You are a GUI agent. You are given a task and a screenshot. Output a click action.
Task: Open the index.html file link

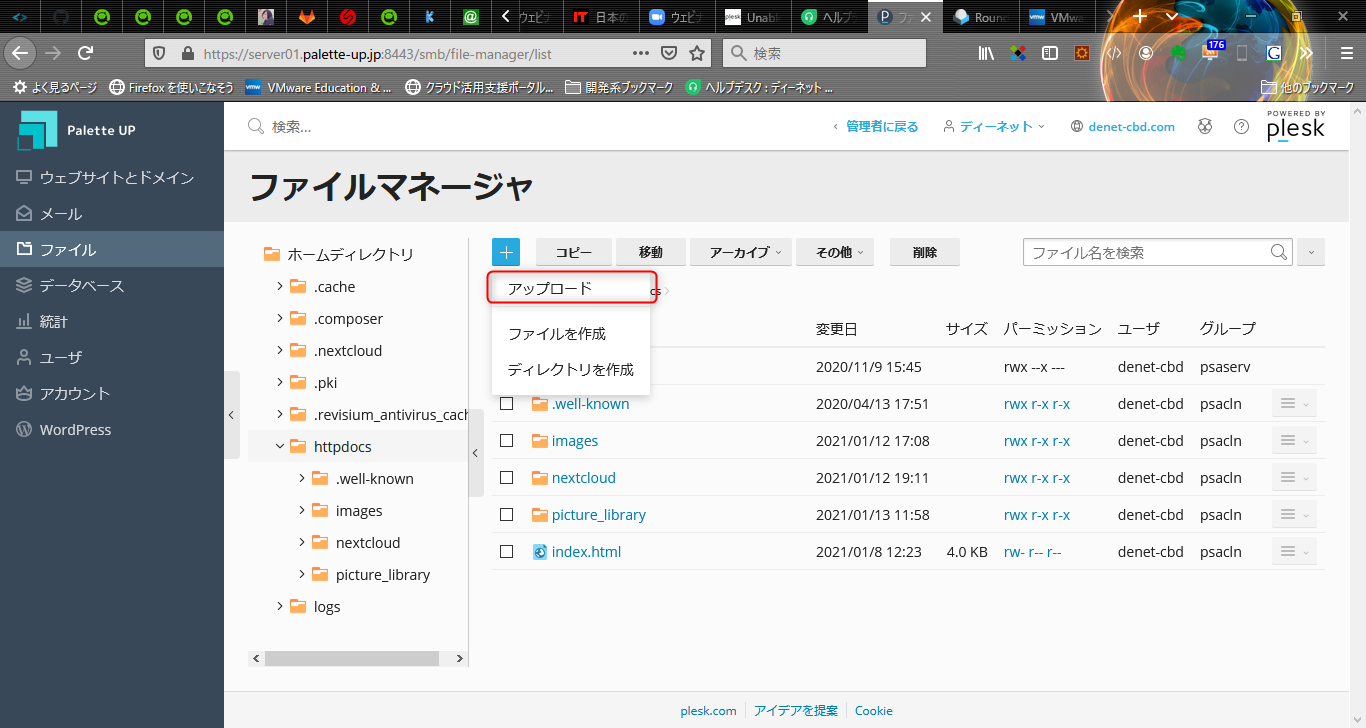coord(586,552)
